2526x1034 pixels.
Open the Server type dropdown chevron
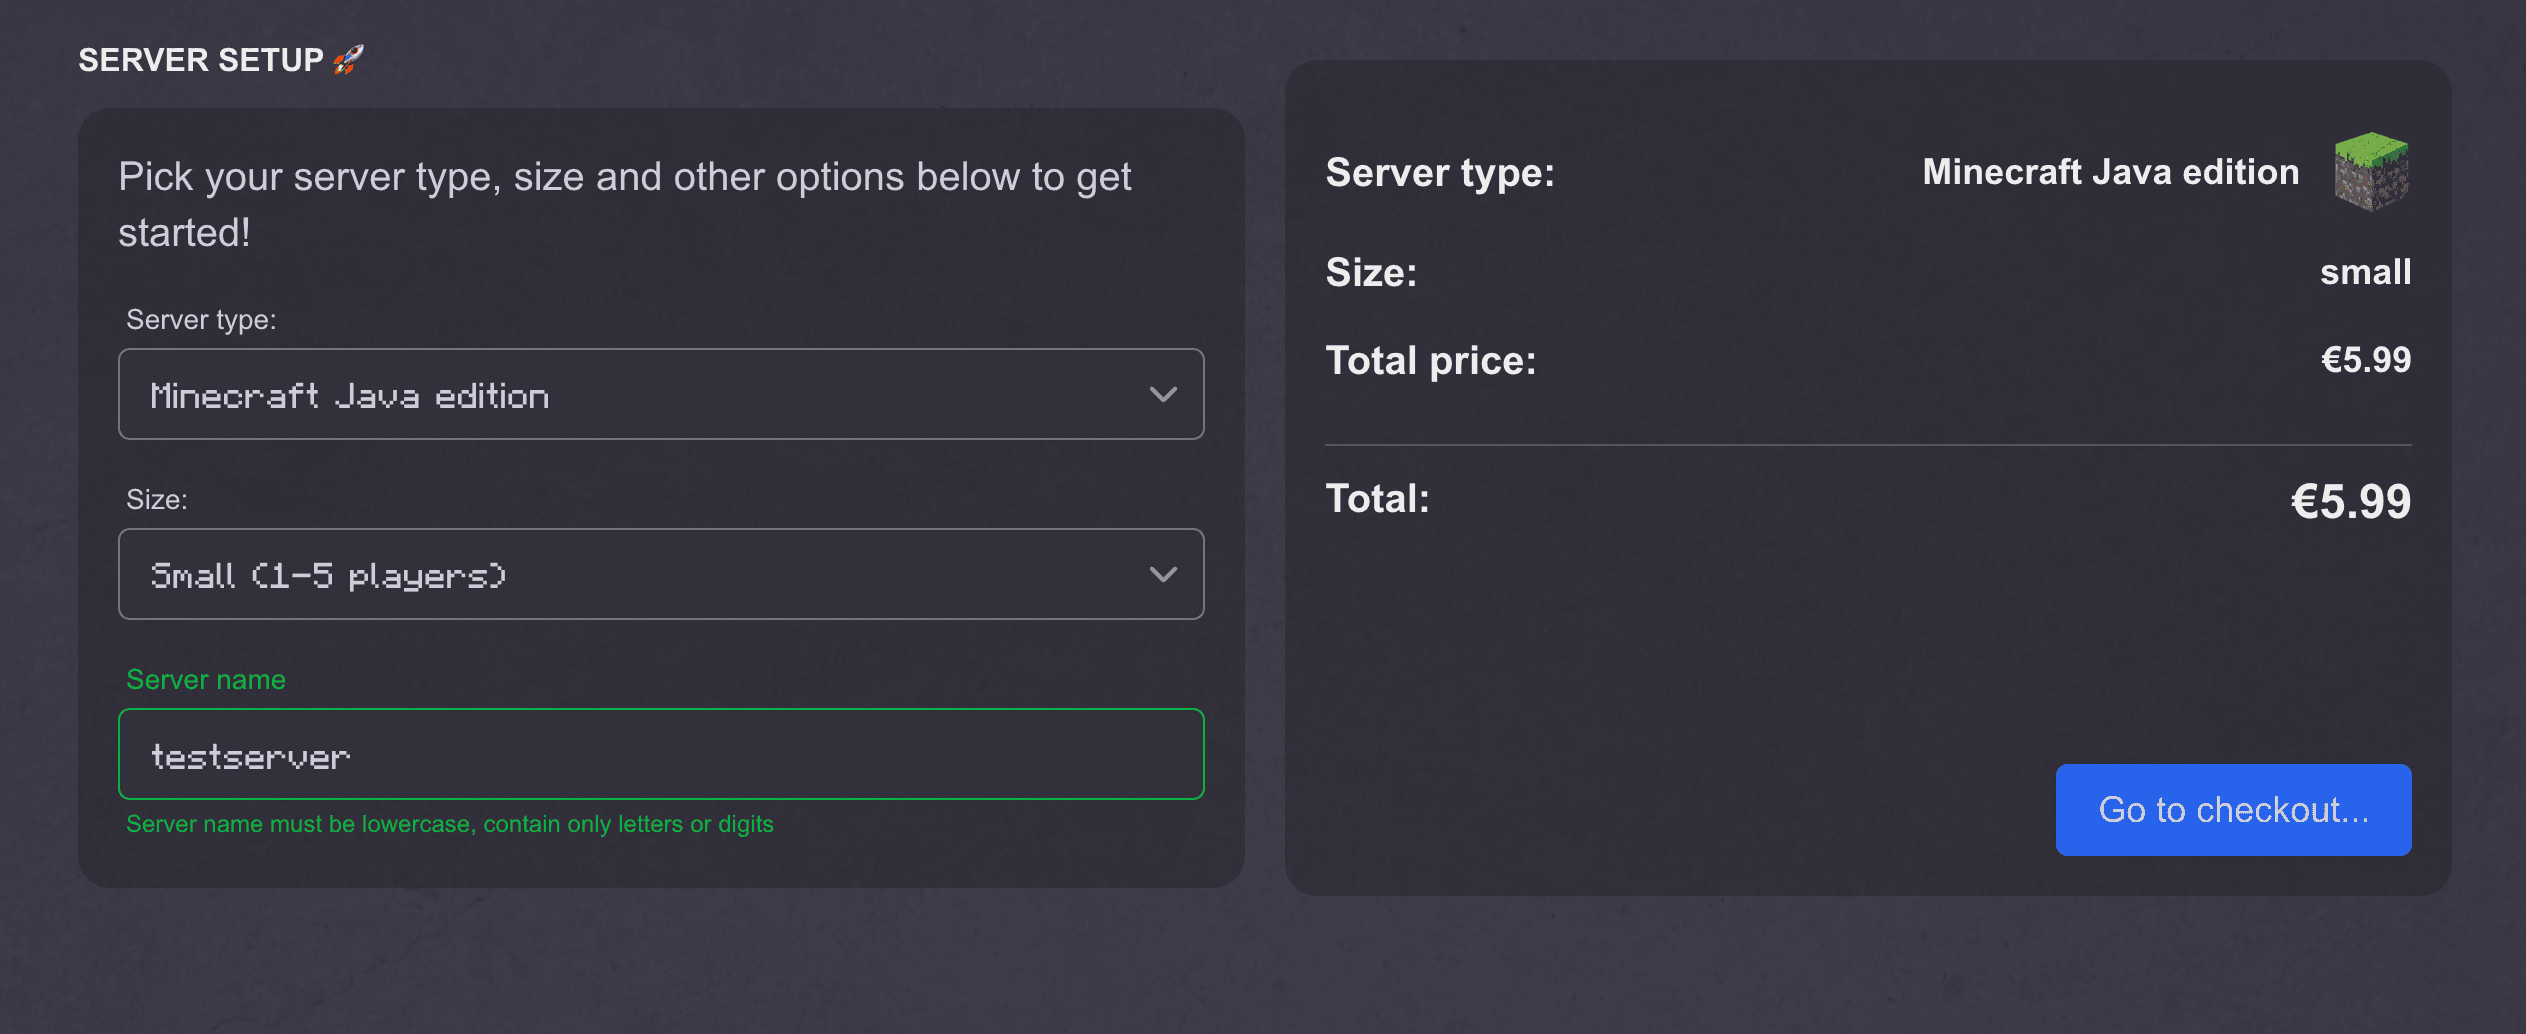click(x=1162, y=395)
